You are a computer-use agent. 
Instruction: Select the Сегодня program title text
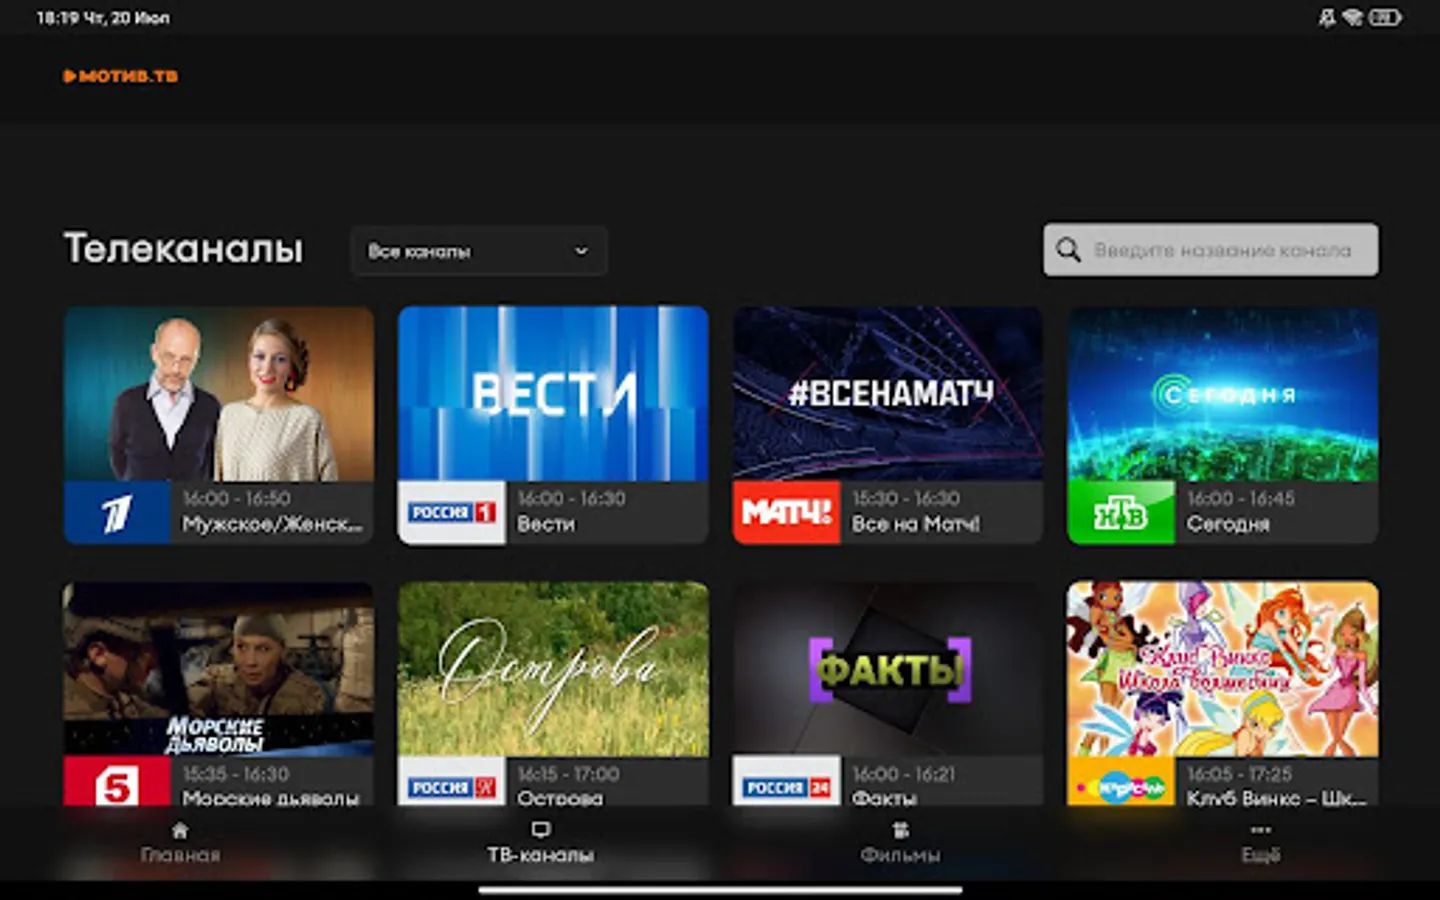(x=1228, y=524)
